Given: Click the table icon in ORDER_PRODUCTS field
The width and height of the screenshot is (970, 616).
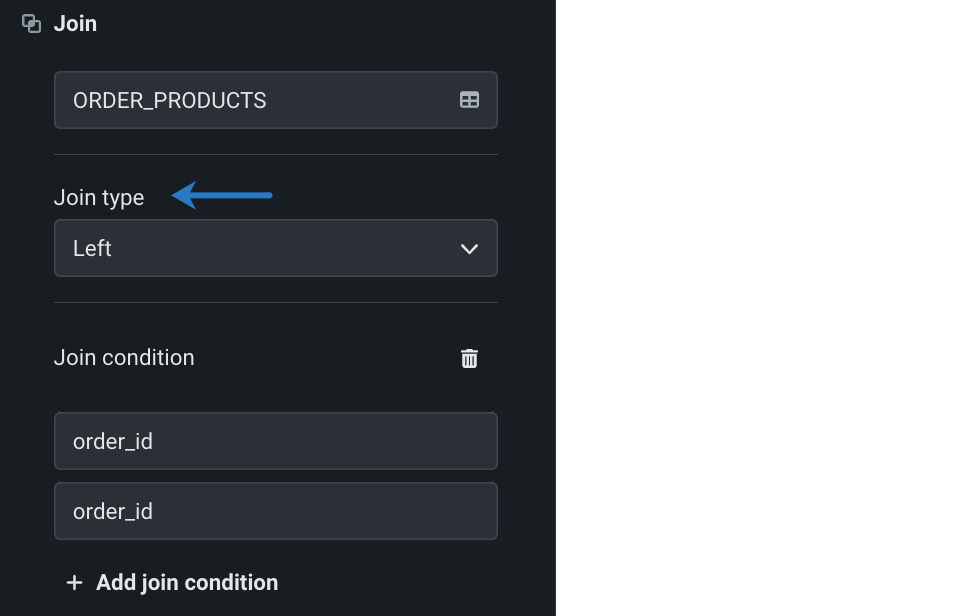Looking at the screenshot, I should tap(469, 100).
